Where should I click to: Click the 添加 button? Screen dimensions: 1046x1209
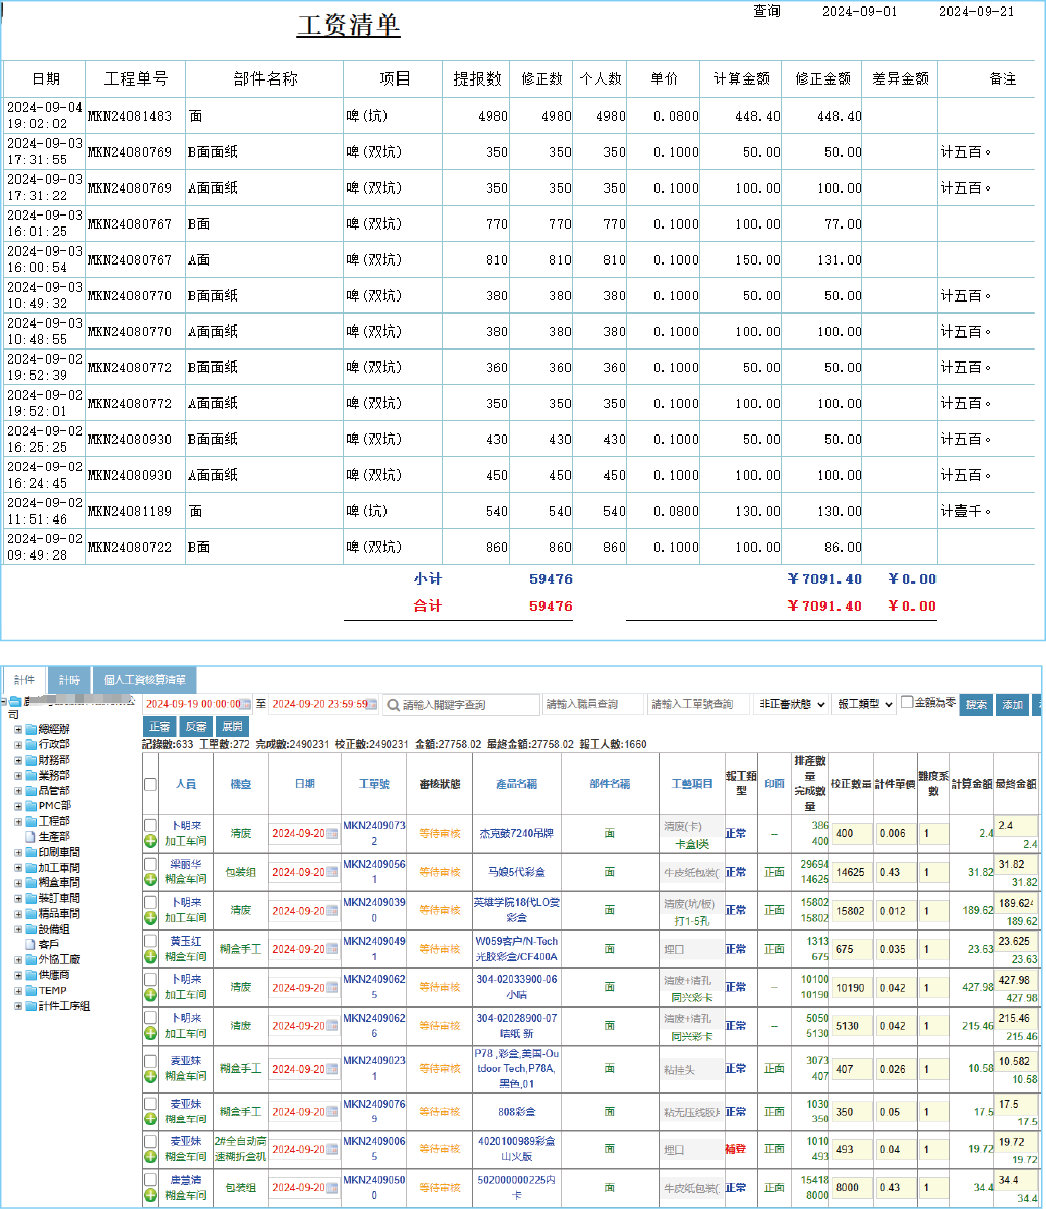click(x=1013, y=704)
